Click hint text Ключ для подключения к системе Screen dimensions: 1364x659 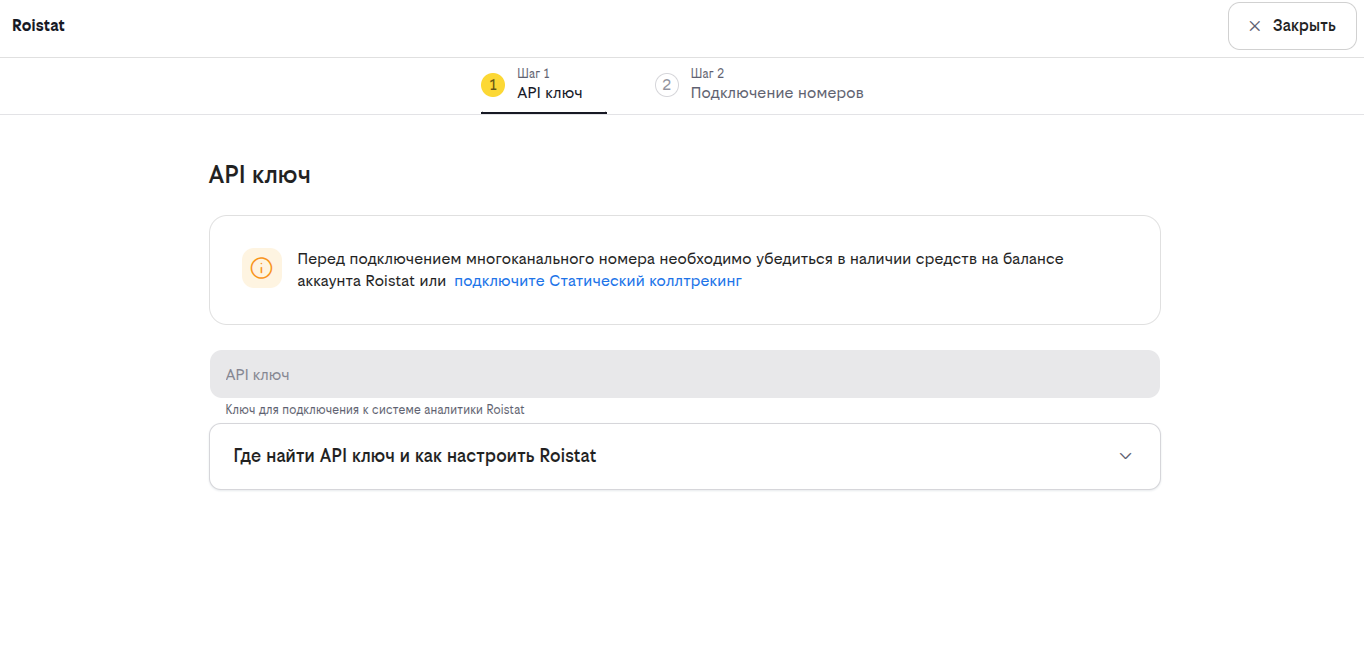(375, 409)
